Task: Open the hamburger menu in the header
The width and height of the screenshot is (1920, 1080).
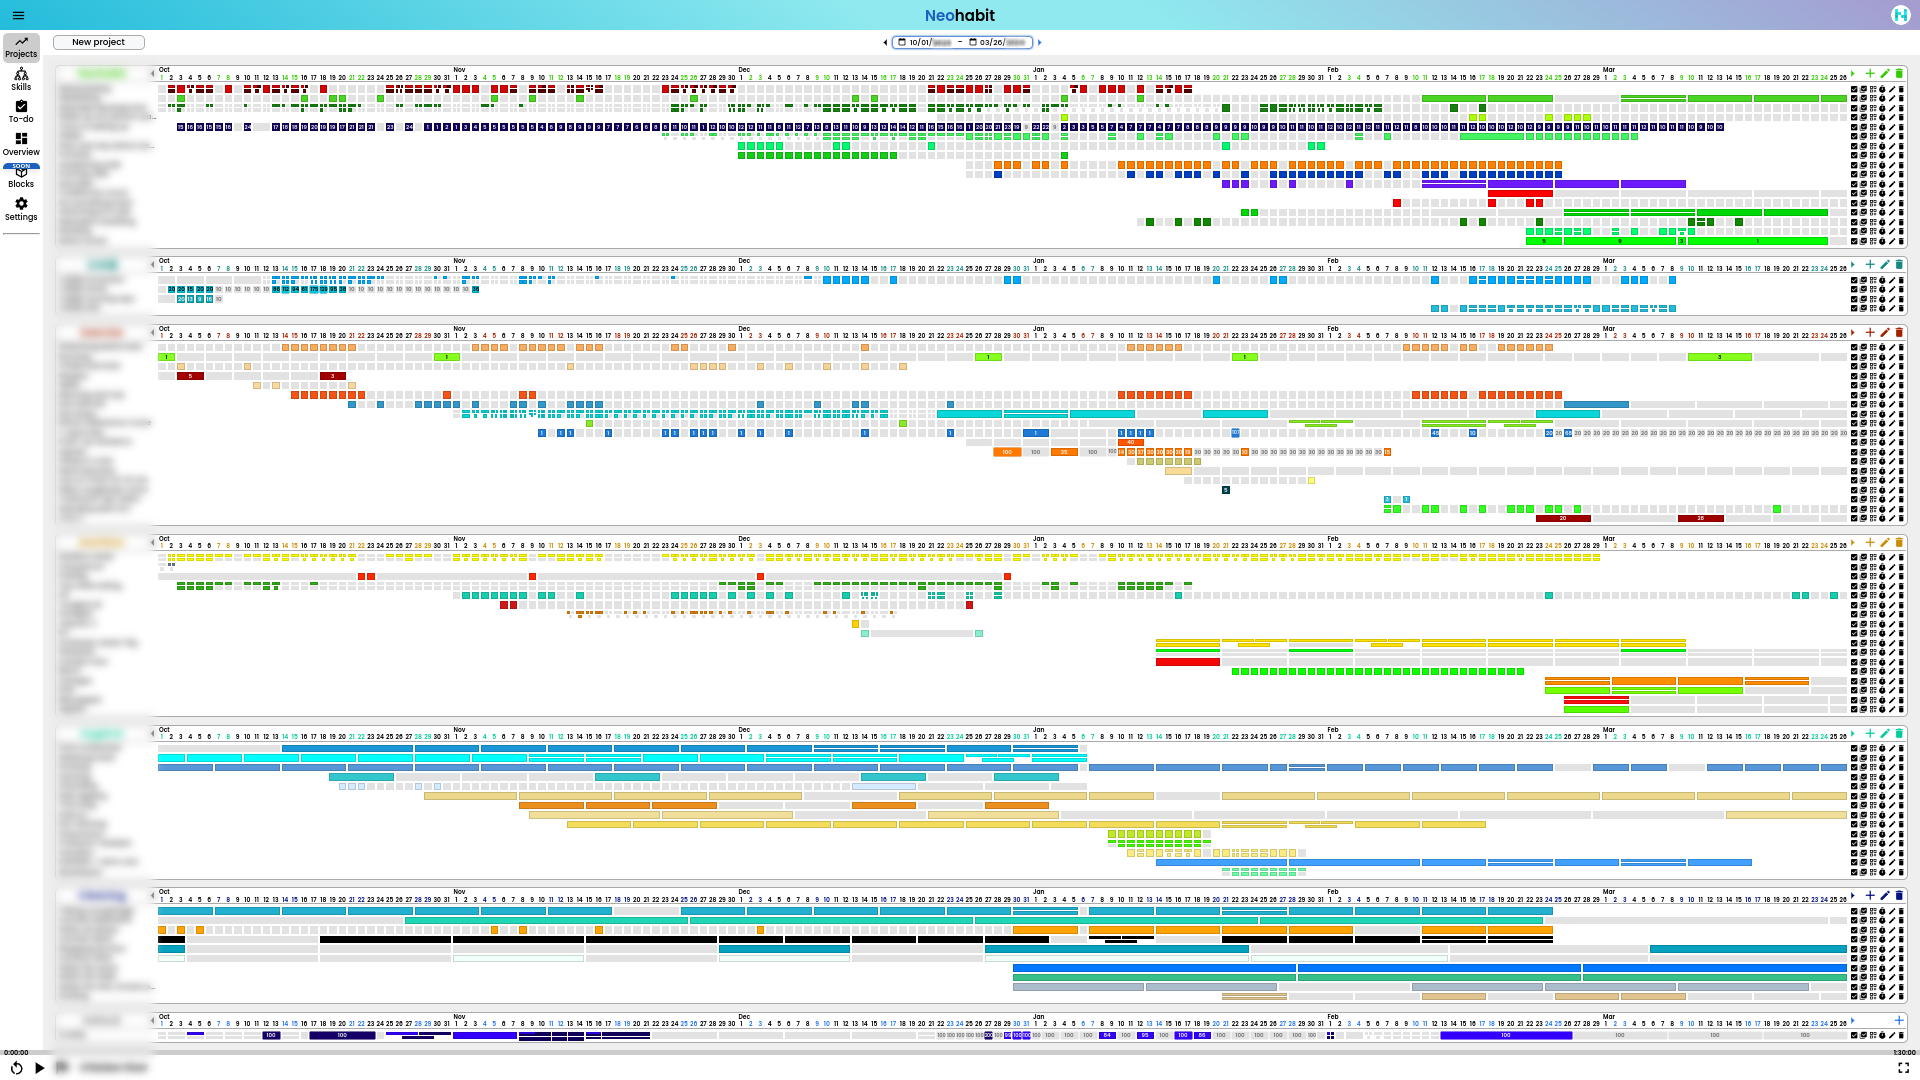Action: 18,15
